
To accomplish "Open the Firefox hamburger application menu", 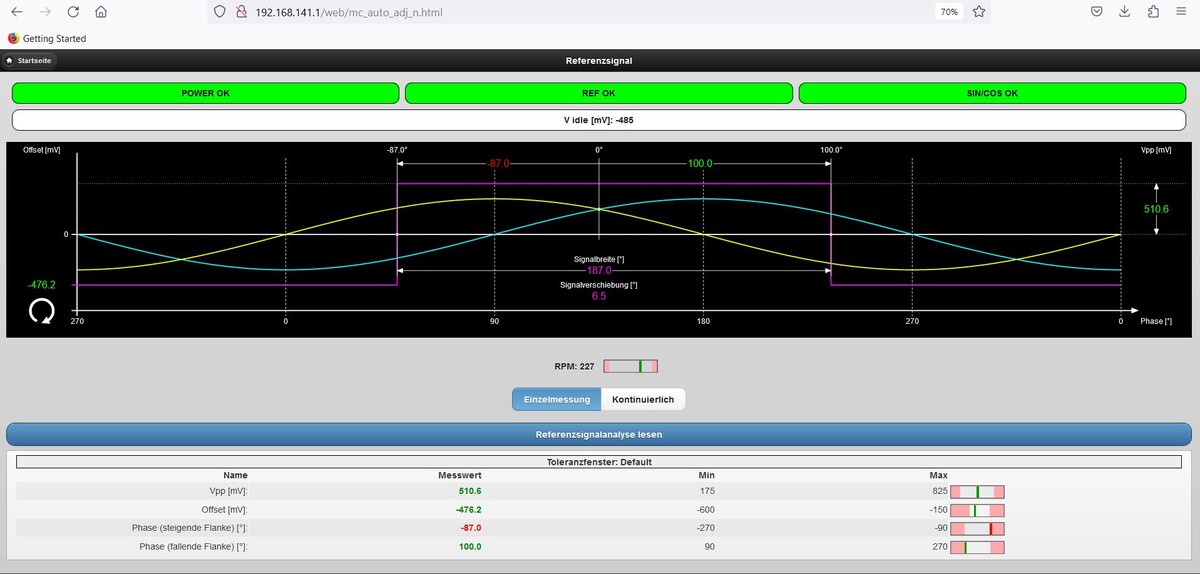I will 1182,12.
